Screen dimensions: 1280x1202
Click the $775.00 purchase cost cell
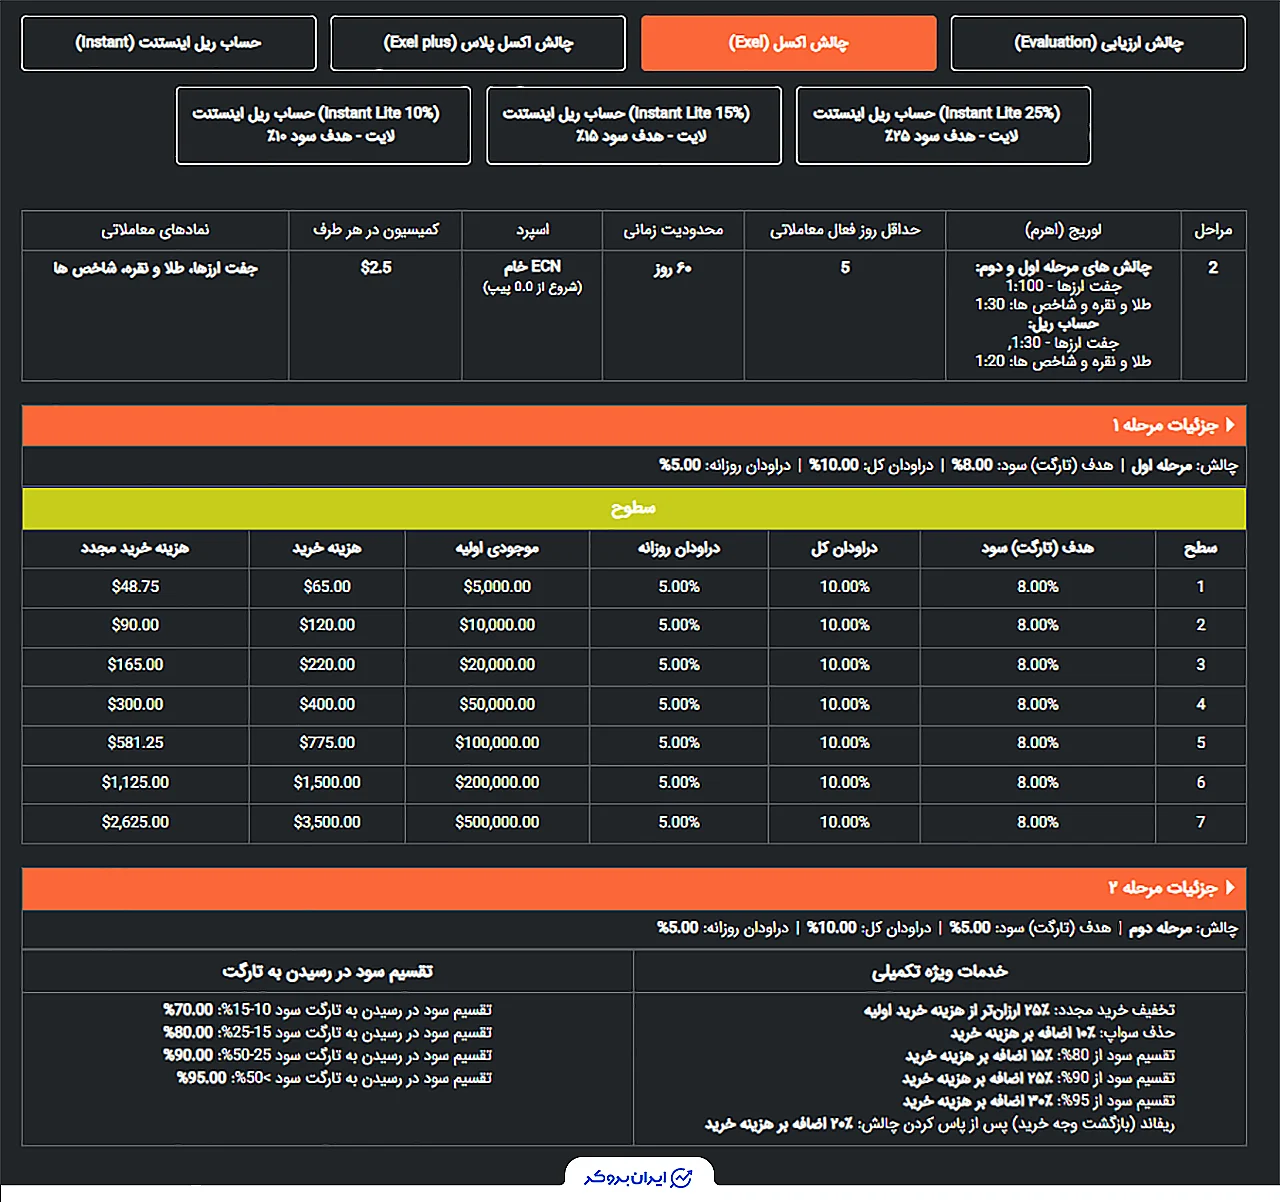tap(327, 743)
